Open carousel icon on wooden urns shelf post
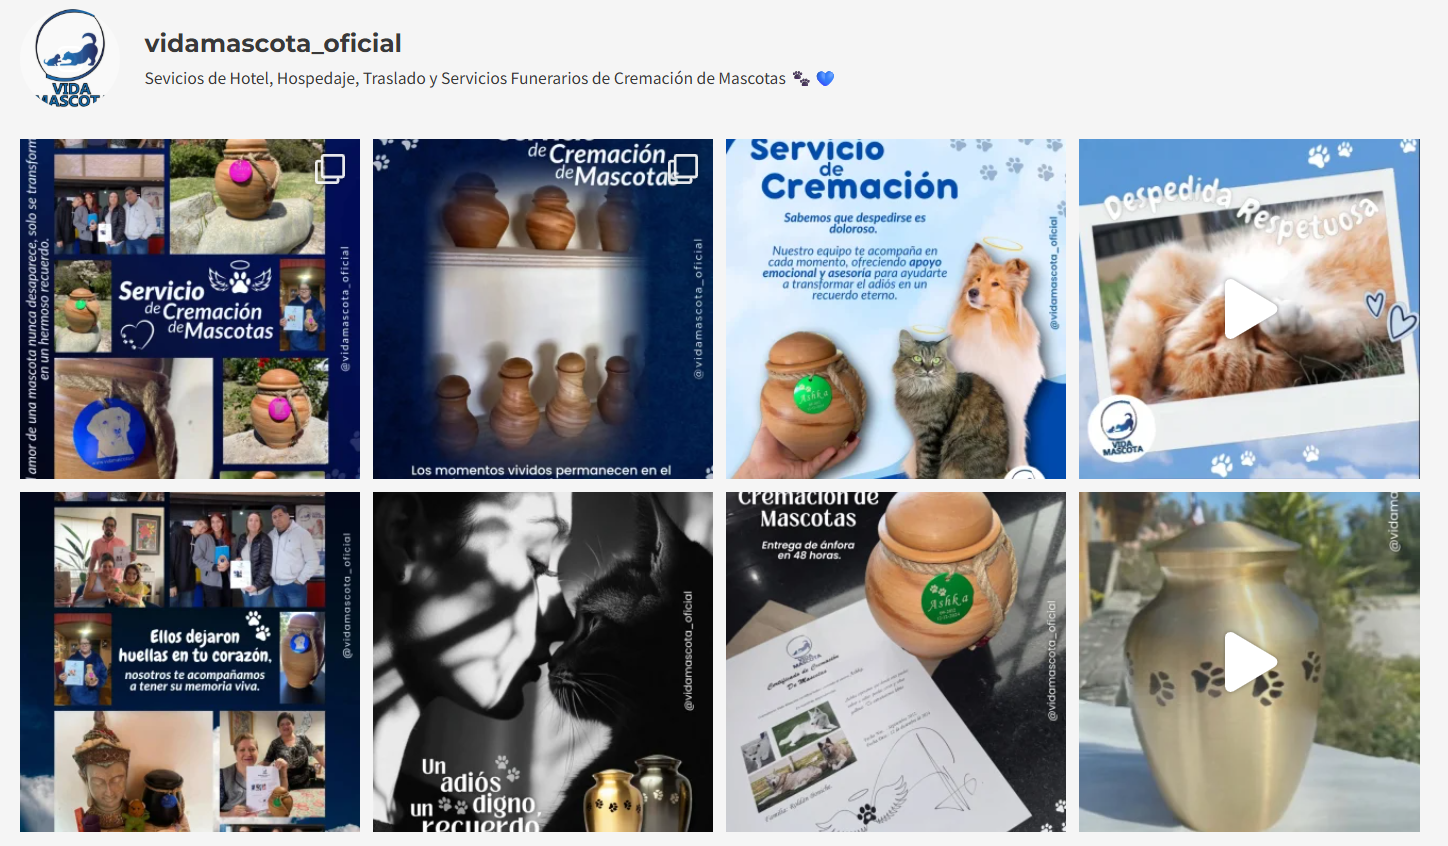 [683, 168]
